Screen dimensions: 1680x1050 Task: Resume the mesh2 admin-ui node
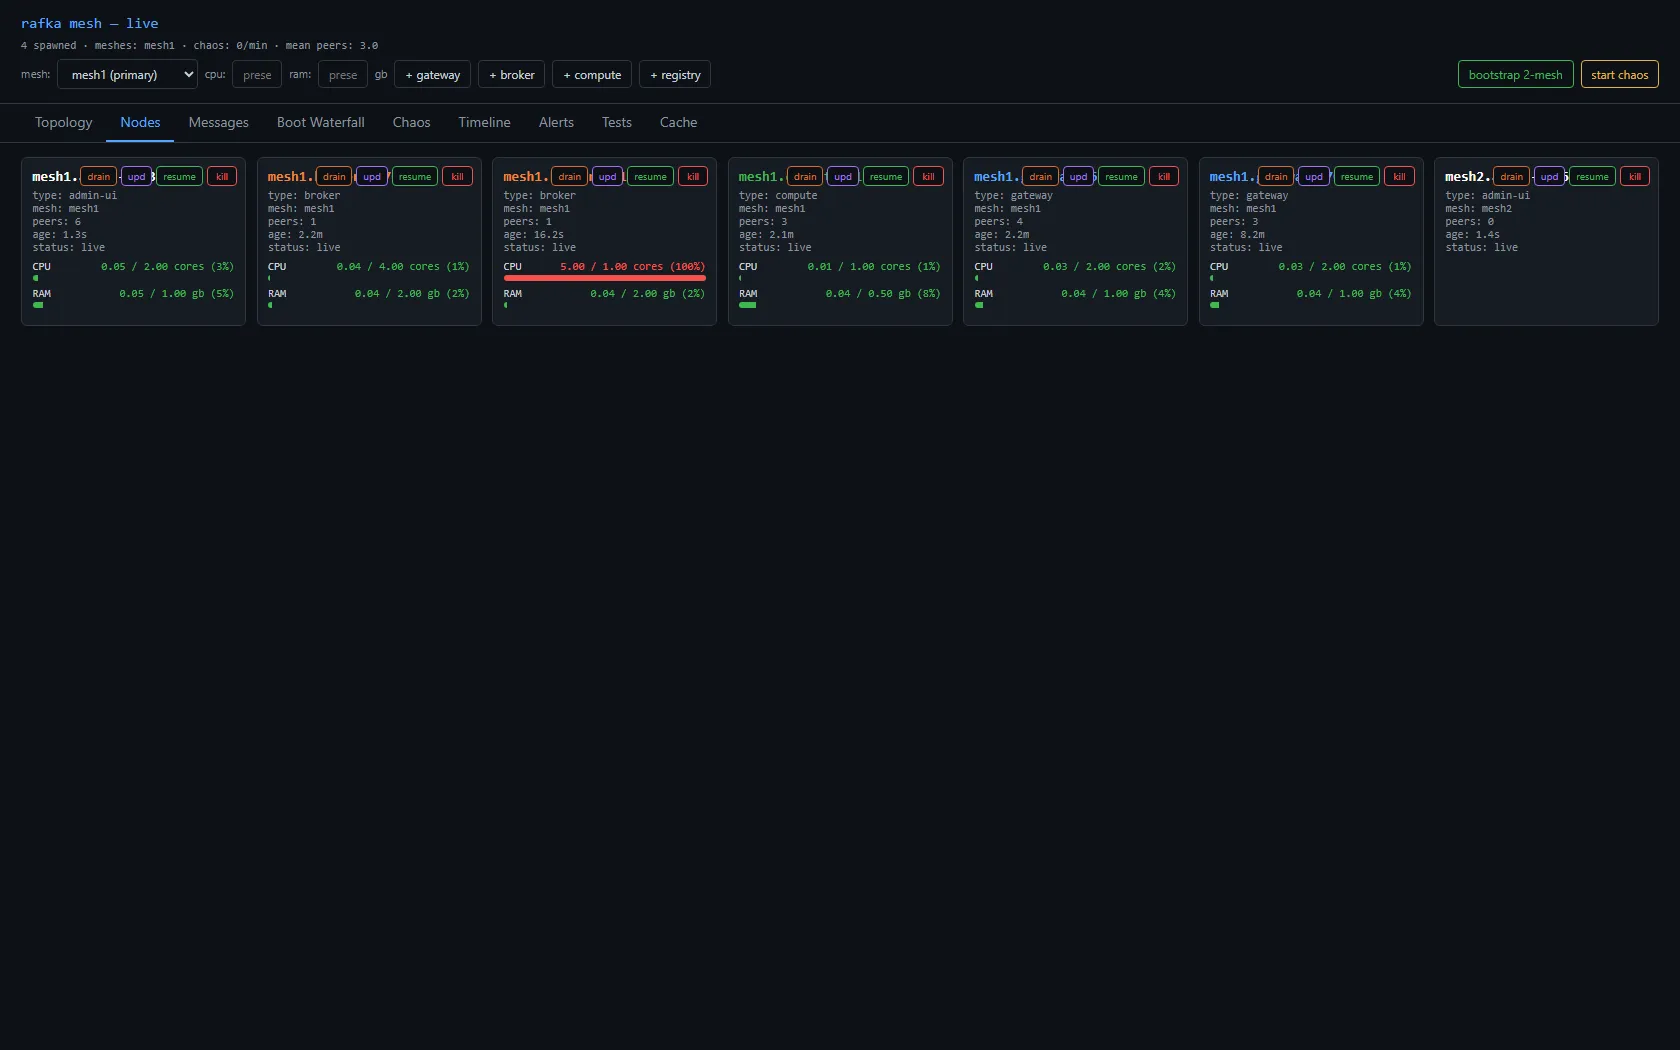click(1592, 176)
